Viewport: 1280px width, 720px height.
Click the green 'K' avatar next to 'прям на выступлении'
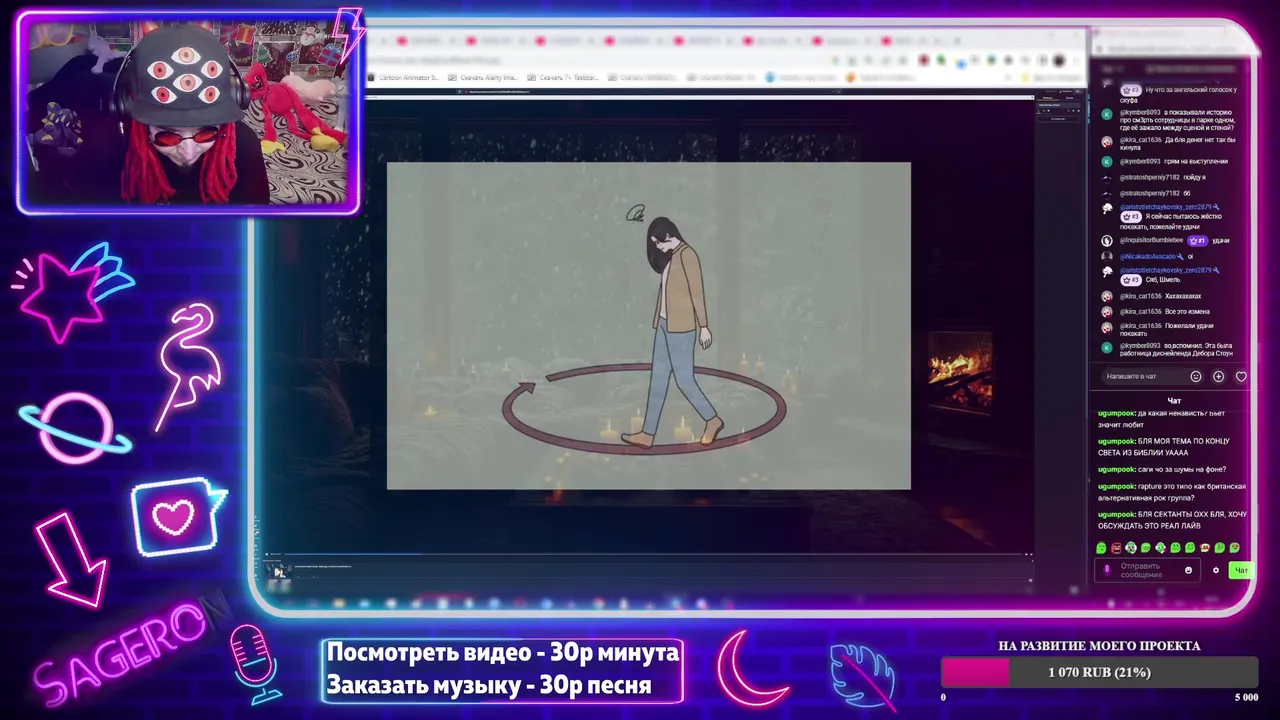click(x=1107, y=161)
